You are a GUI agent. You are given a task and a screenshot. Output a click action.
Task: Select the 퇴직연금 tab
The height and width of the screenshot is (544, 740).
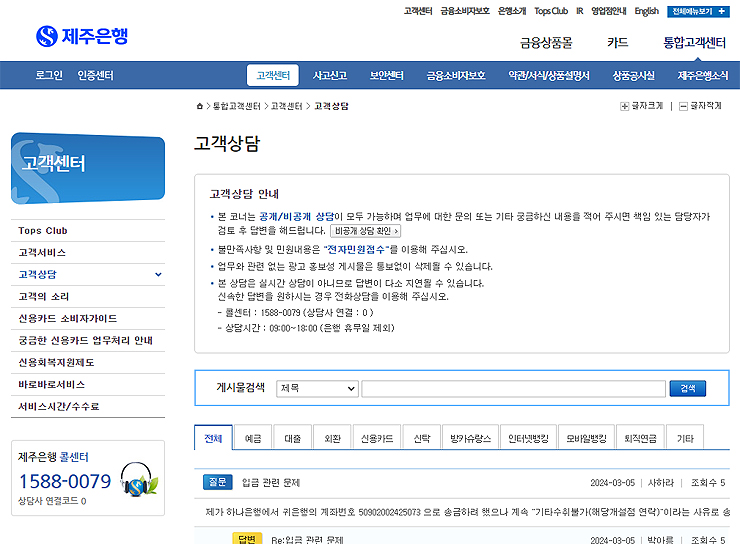point(640,438)
